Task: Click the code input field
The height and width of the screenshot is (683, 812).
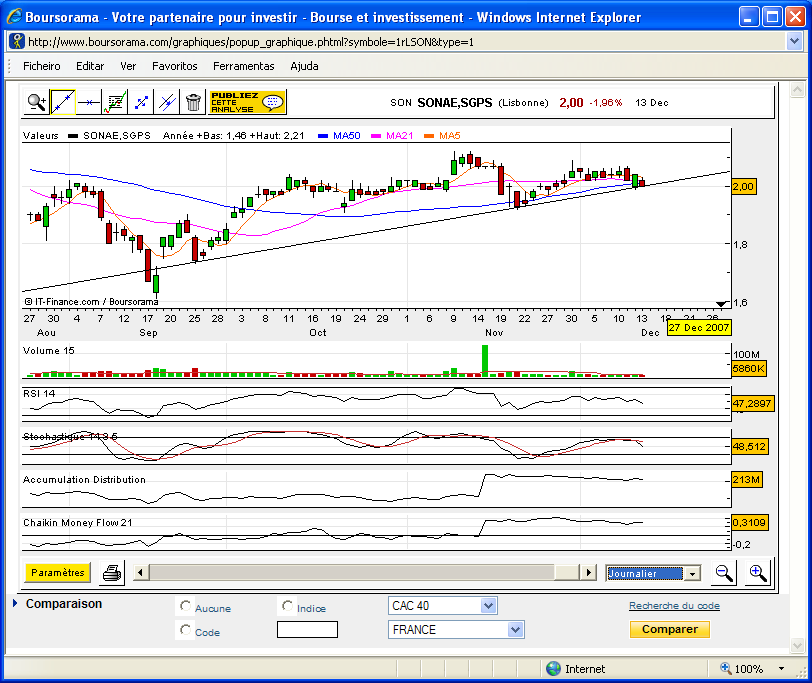Action: coord(308,630)
